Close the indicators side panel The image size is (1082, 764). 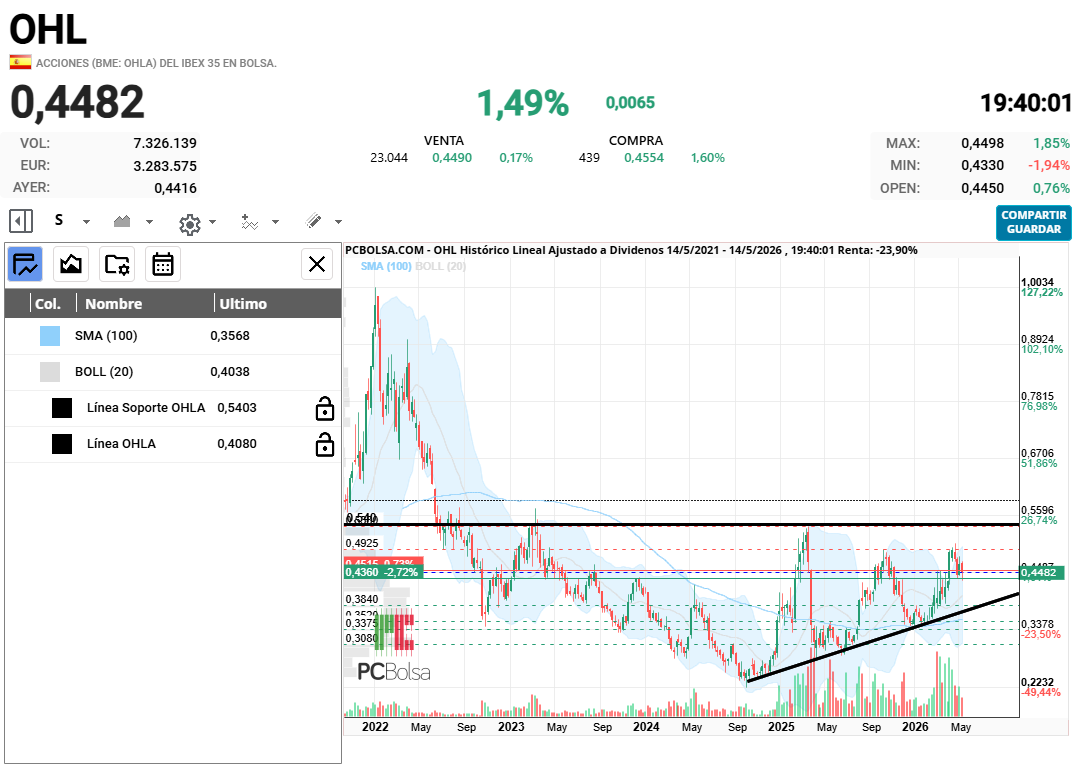pos(317,264)
